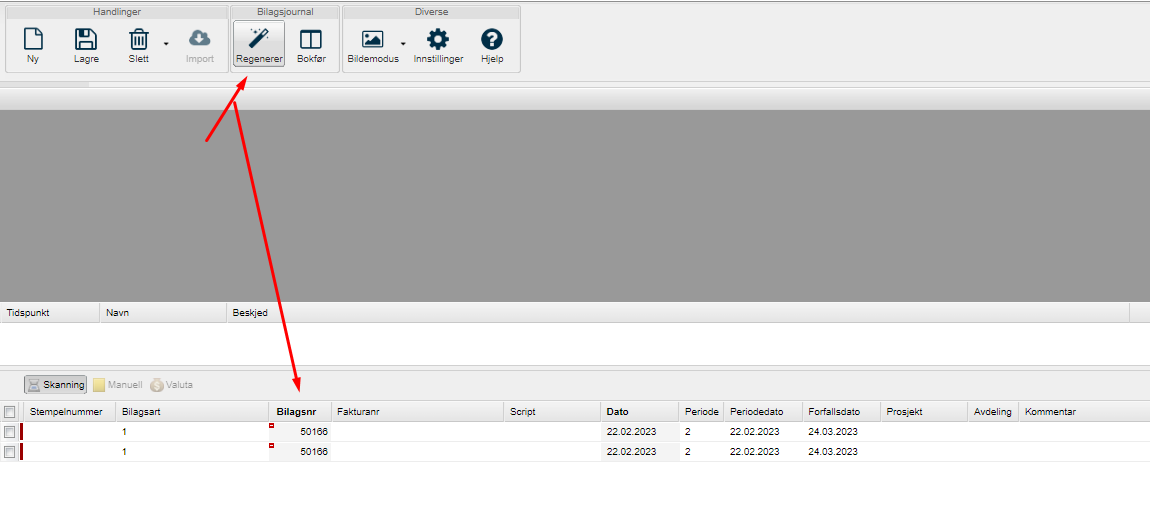1150x524 pixels.
Task: Open the Bildemodus image icon
Action: [x=372, y=40]
